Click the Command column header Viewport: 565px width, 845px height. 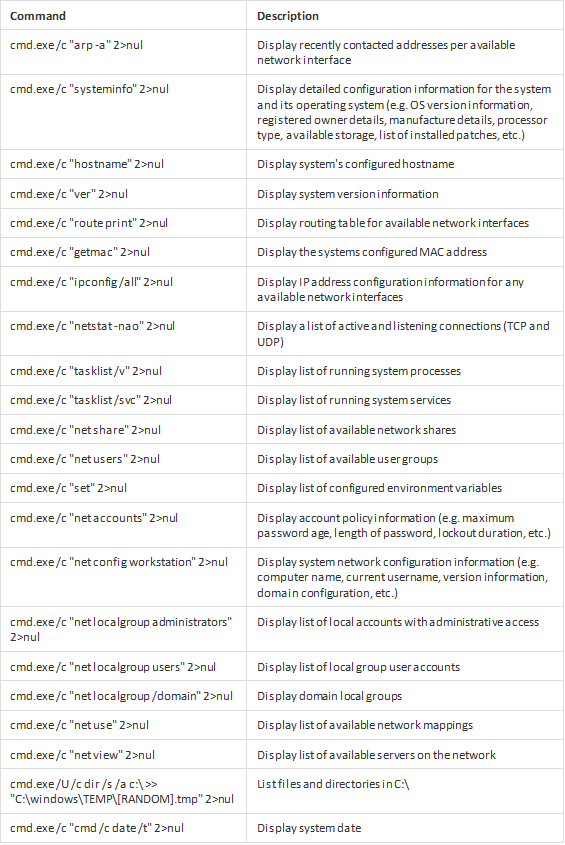tap(38, 16)
